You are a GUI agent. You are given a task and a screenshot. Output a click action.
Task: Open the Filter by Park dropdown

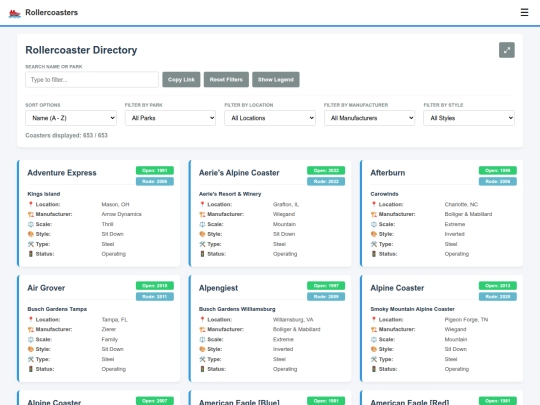(x=170, y=118)
